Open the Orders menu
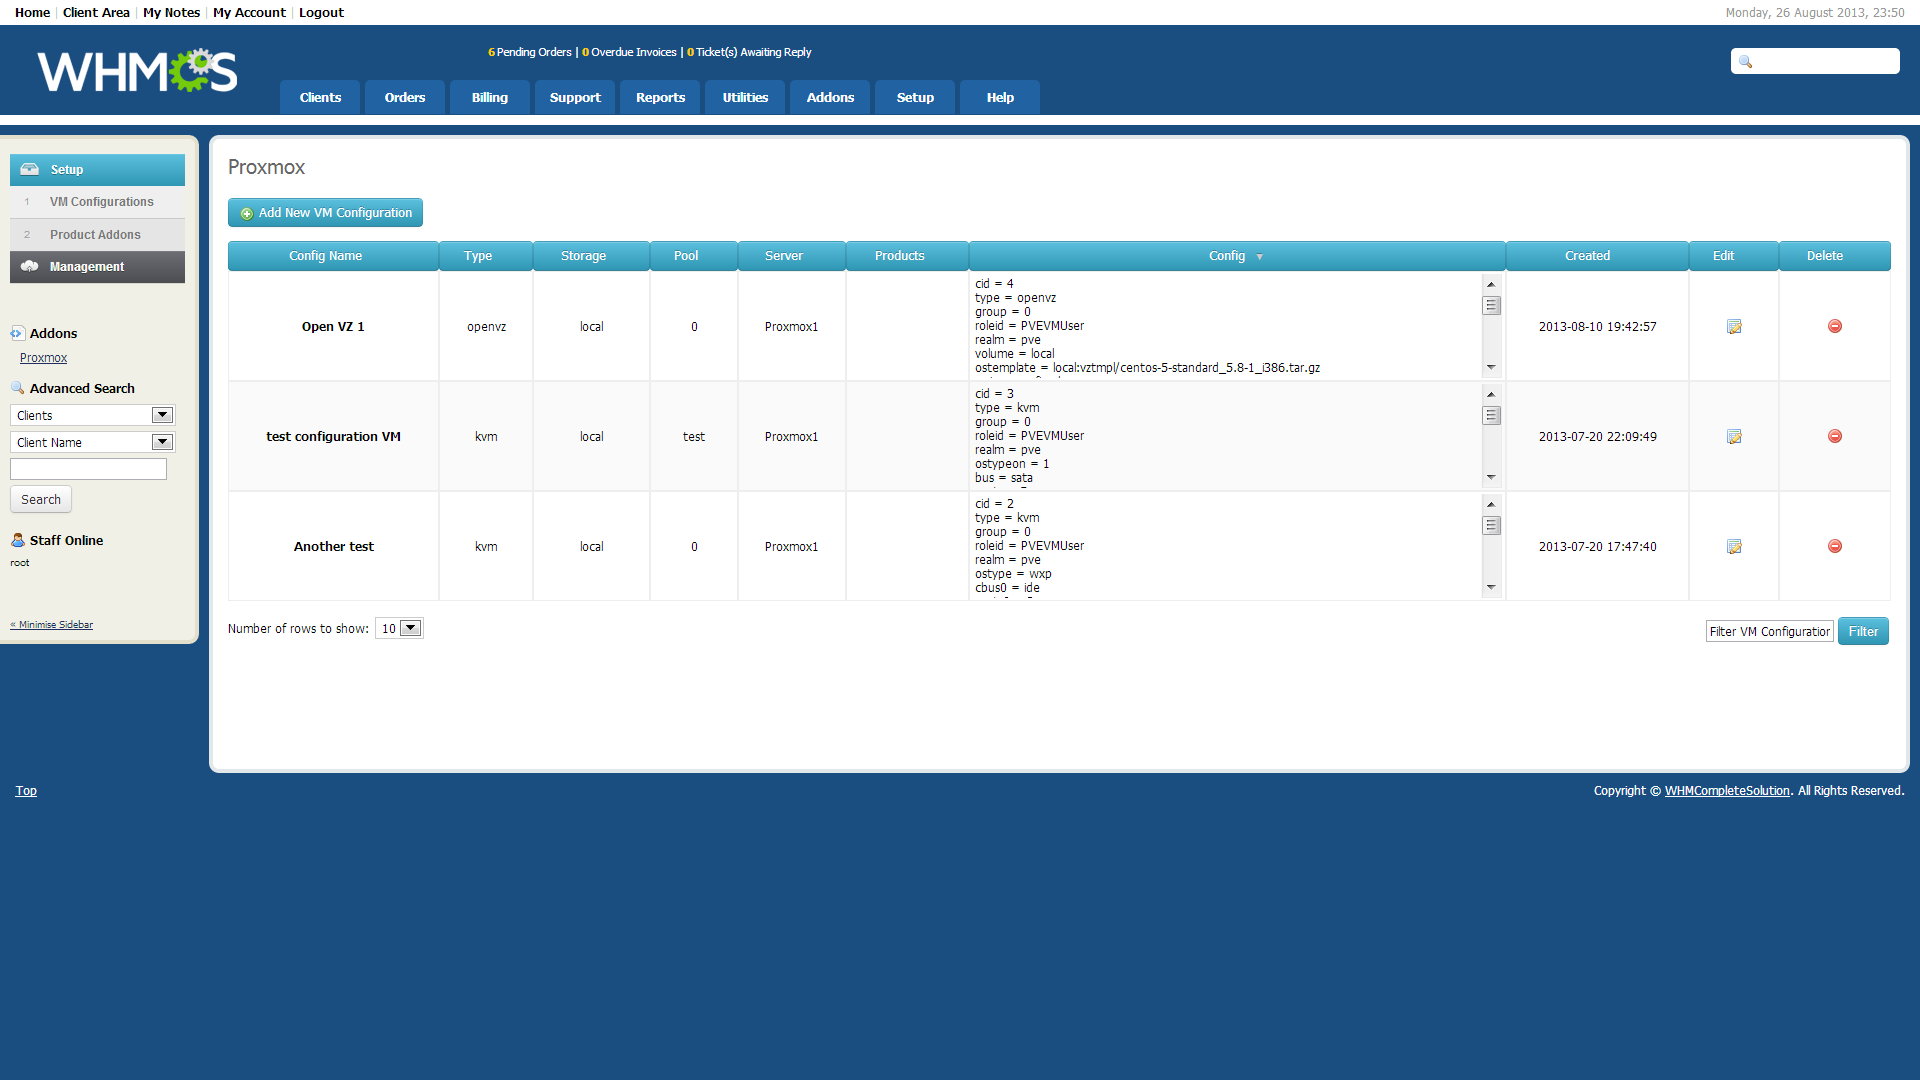1920x1080 pixels. click(x=405, y=97)
